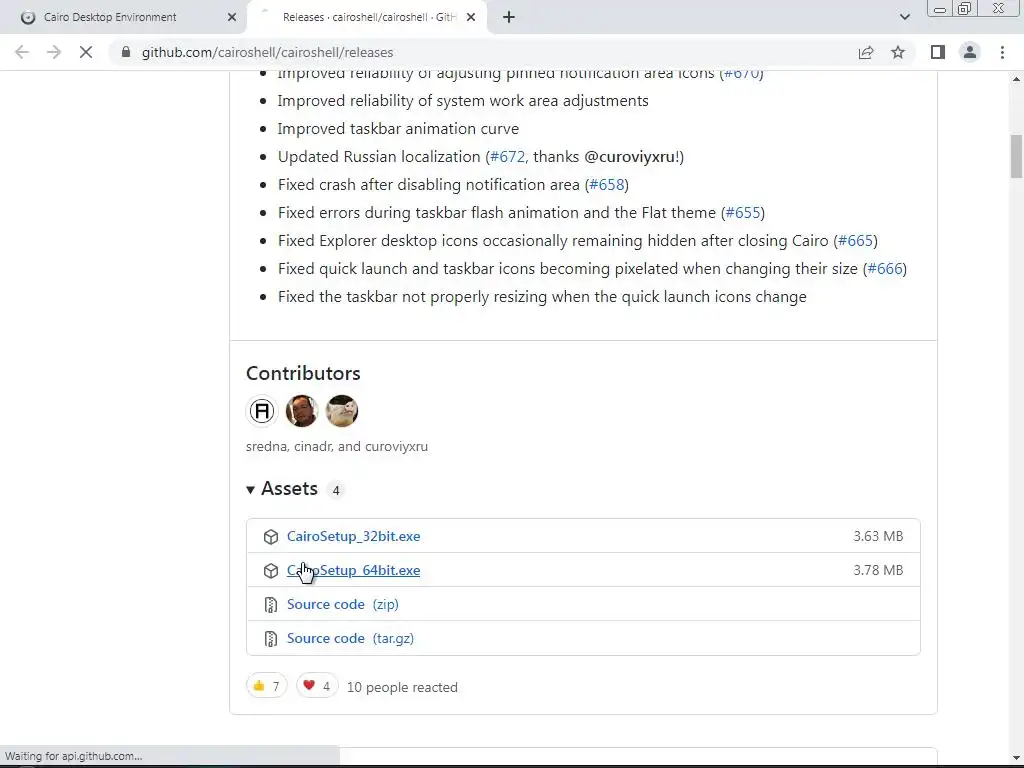The width and height of the screenshot is (1024, 768).
Task: Open issue link #672
Action: point(507,157)
